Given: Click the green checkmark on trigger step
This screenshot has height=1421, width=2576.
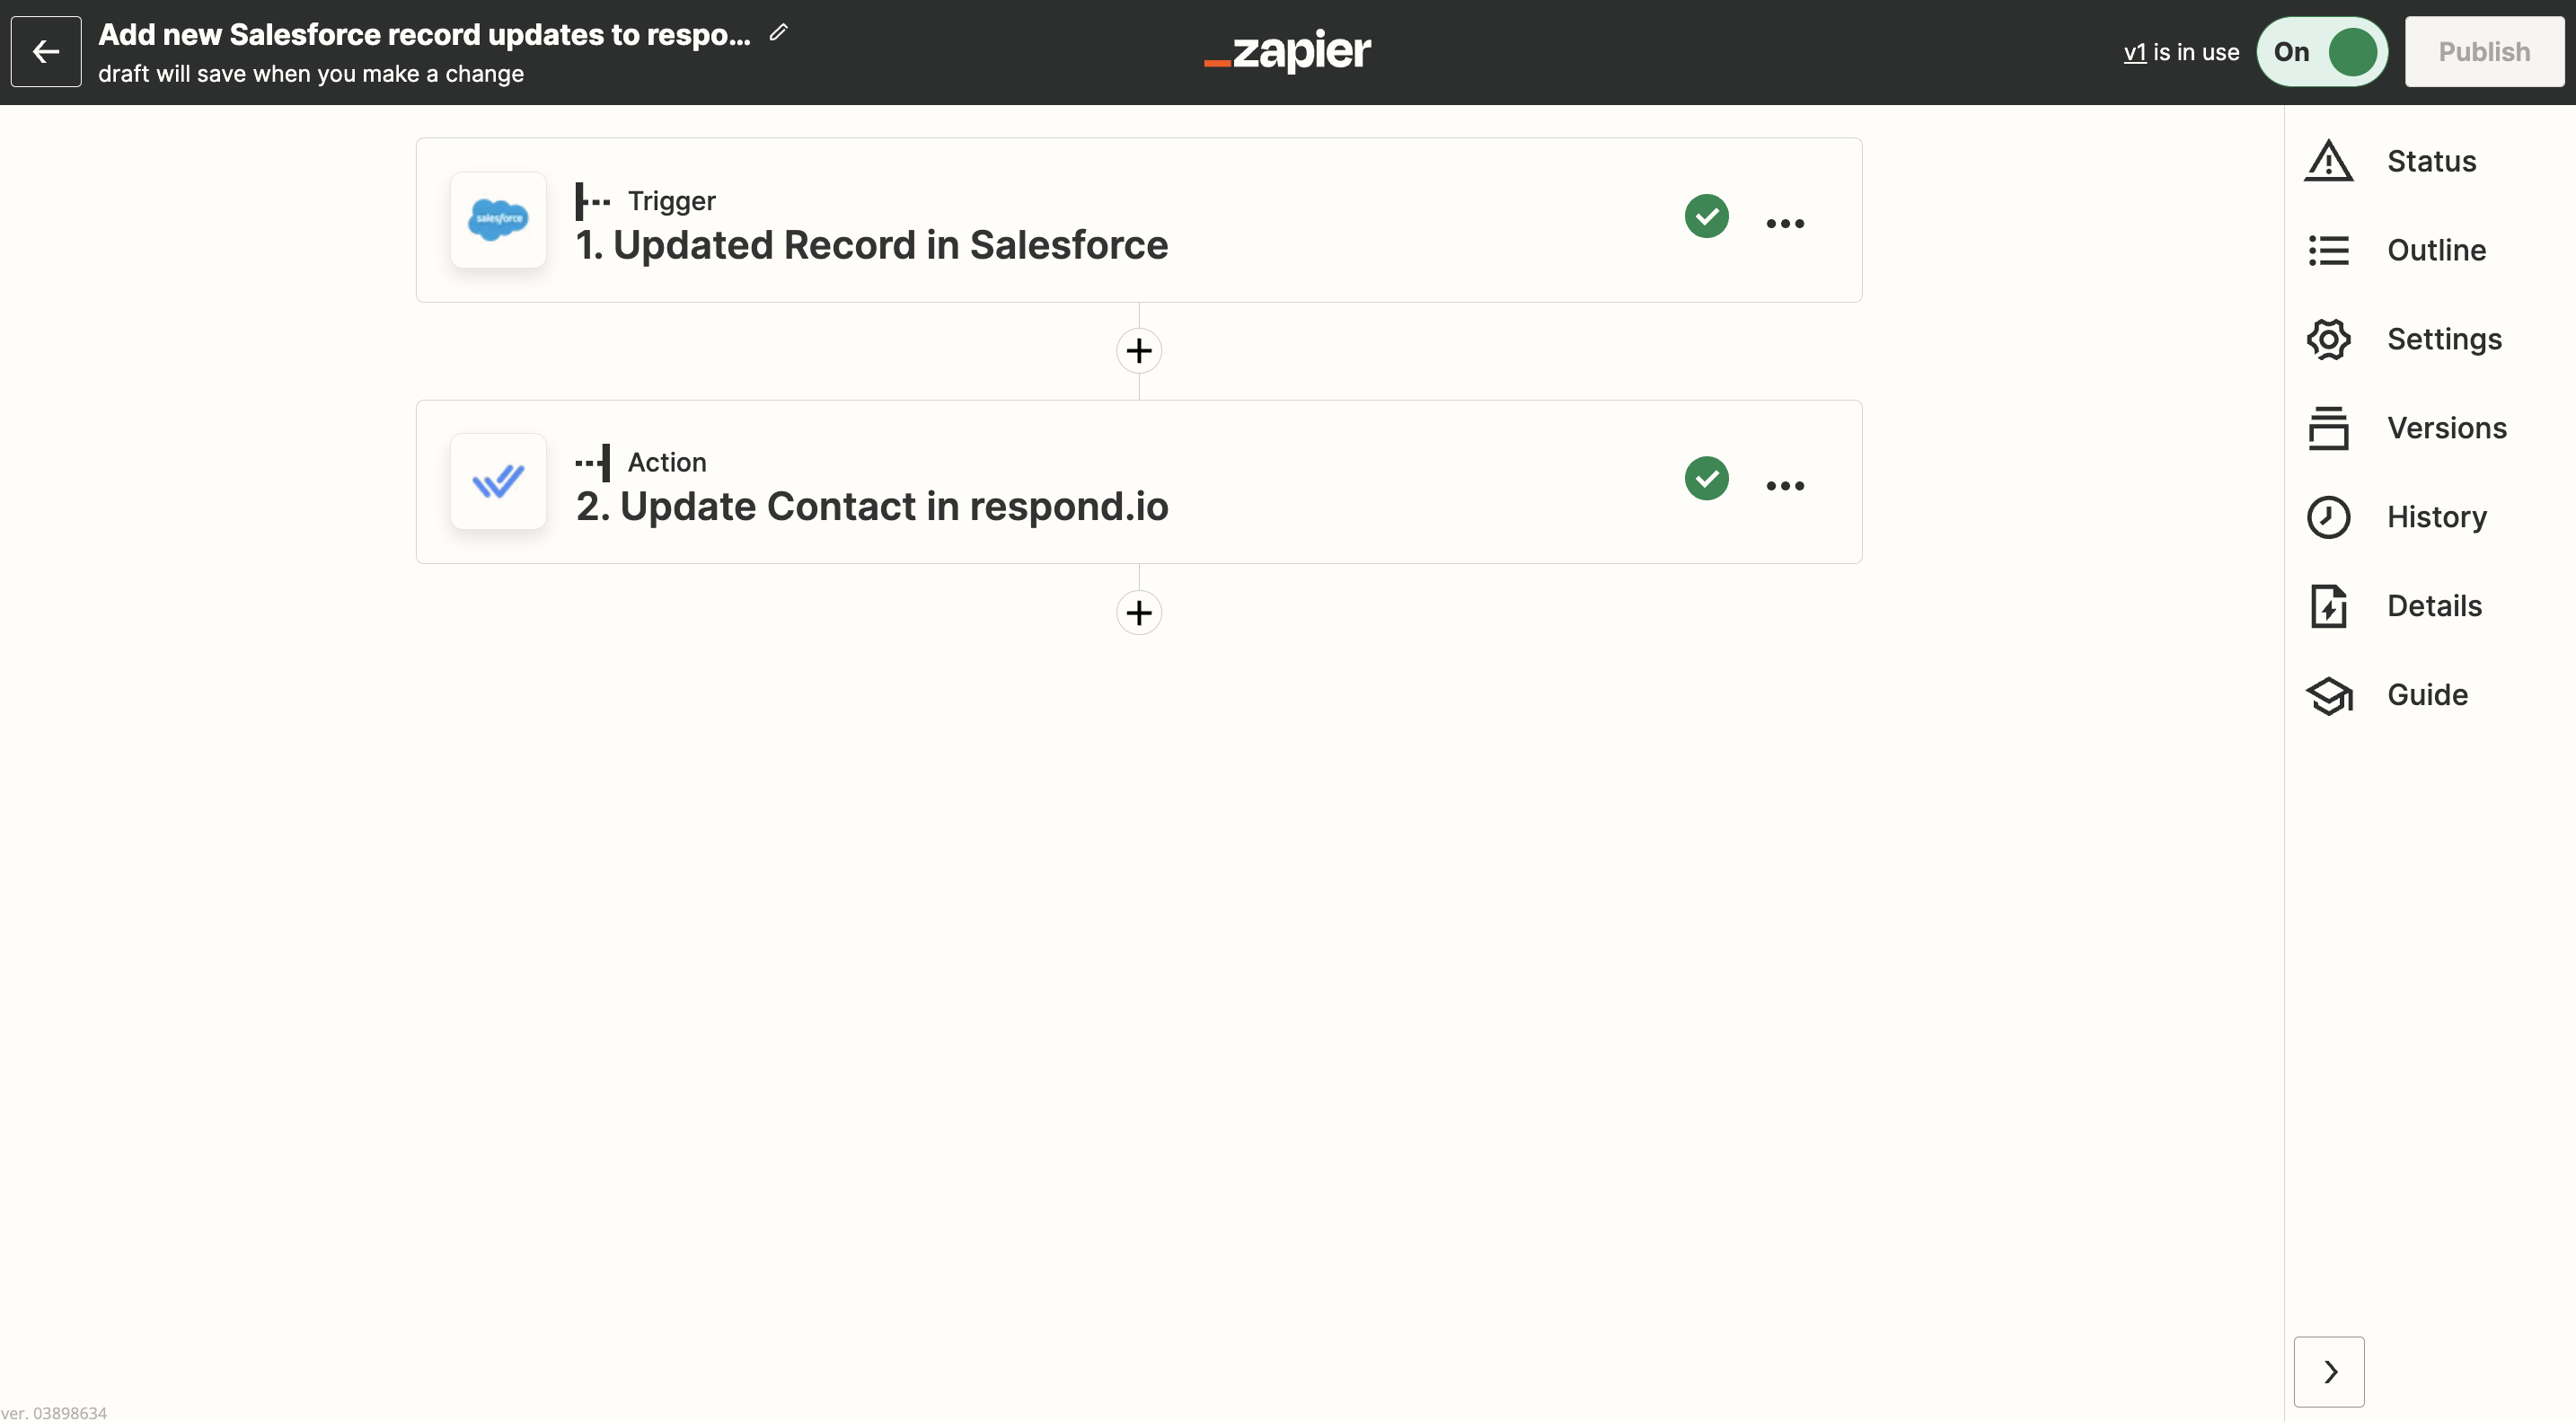Looking at the screenshot, I should coord(1707,216).
